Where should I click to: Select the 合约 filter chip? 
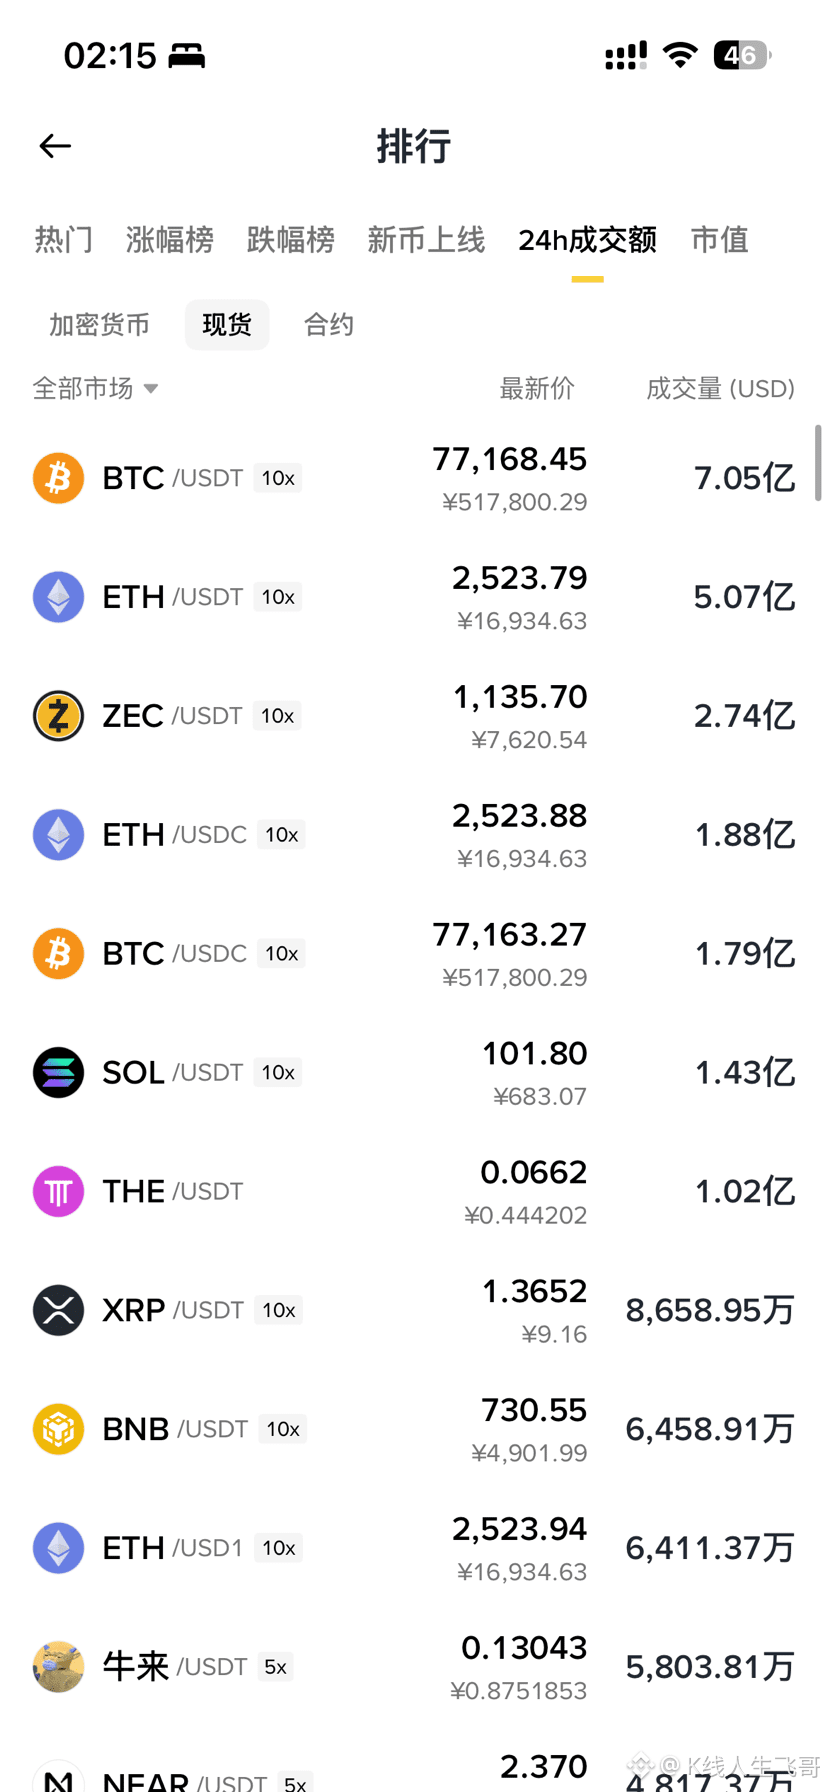pos(329,325)
